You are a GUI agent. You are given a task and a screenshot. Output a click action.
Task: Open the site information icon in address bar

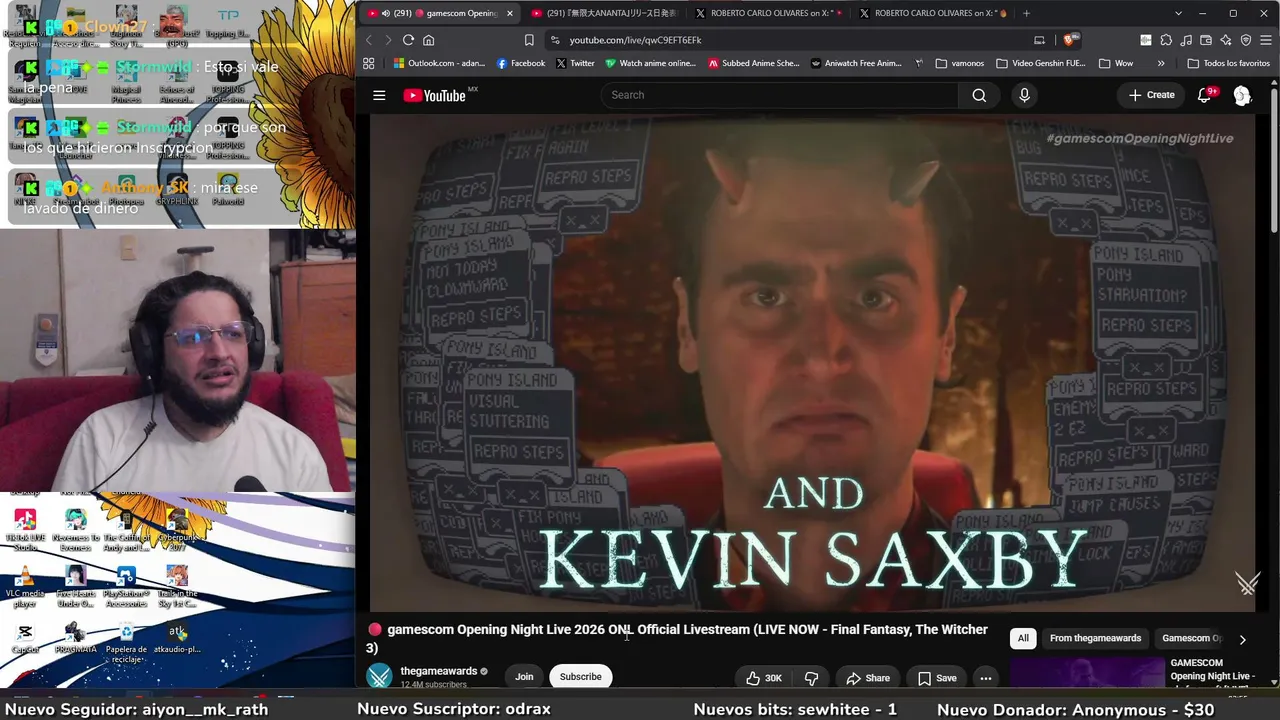(555, 40)
